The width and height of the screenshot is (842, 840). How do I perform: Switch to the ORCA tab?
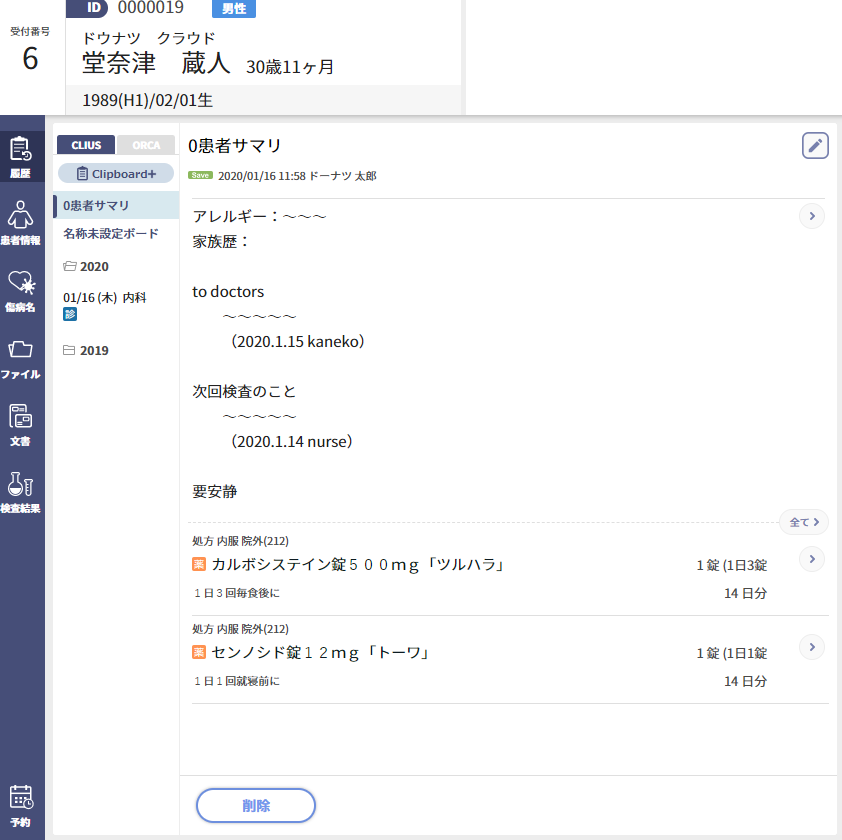(x=146, y=145)
